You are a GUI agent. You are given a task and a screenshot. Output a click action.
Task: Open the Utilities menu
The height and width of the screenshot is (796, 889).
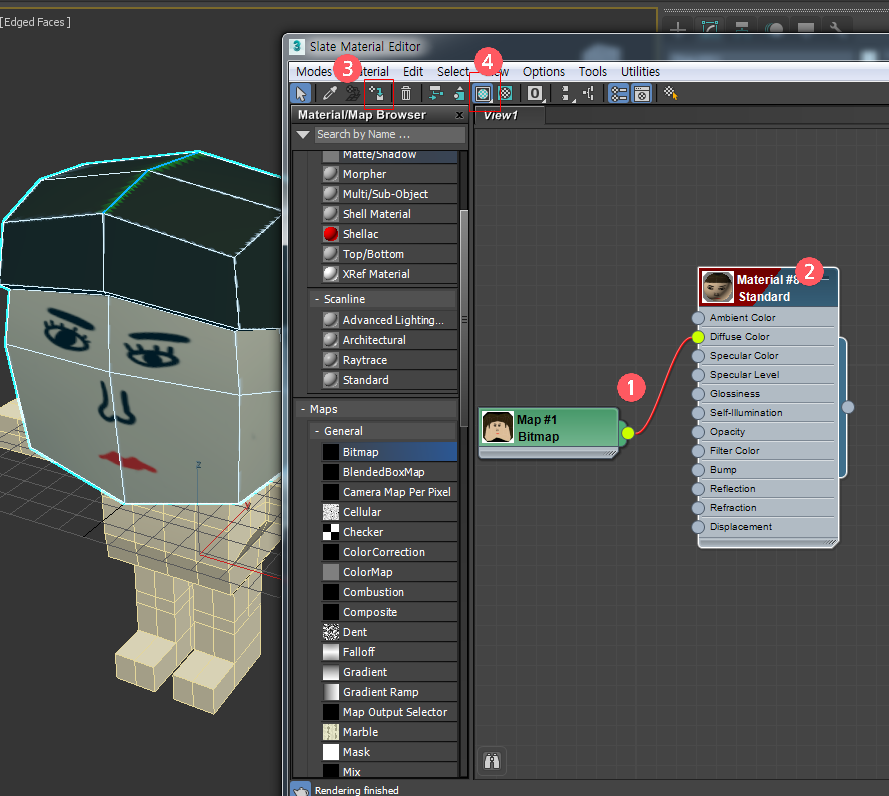(x=640, y=71)
